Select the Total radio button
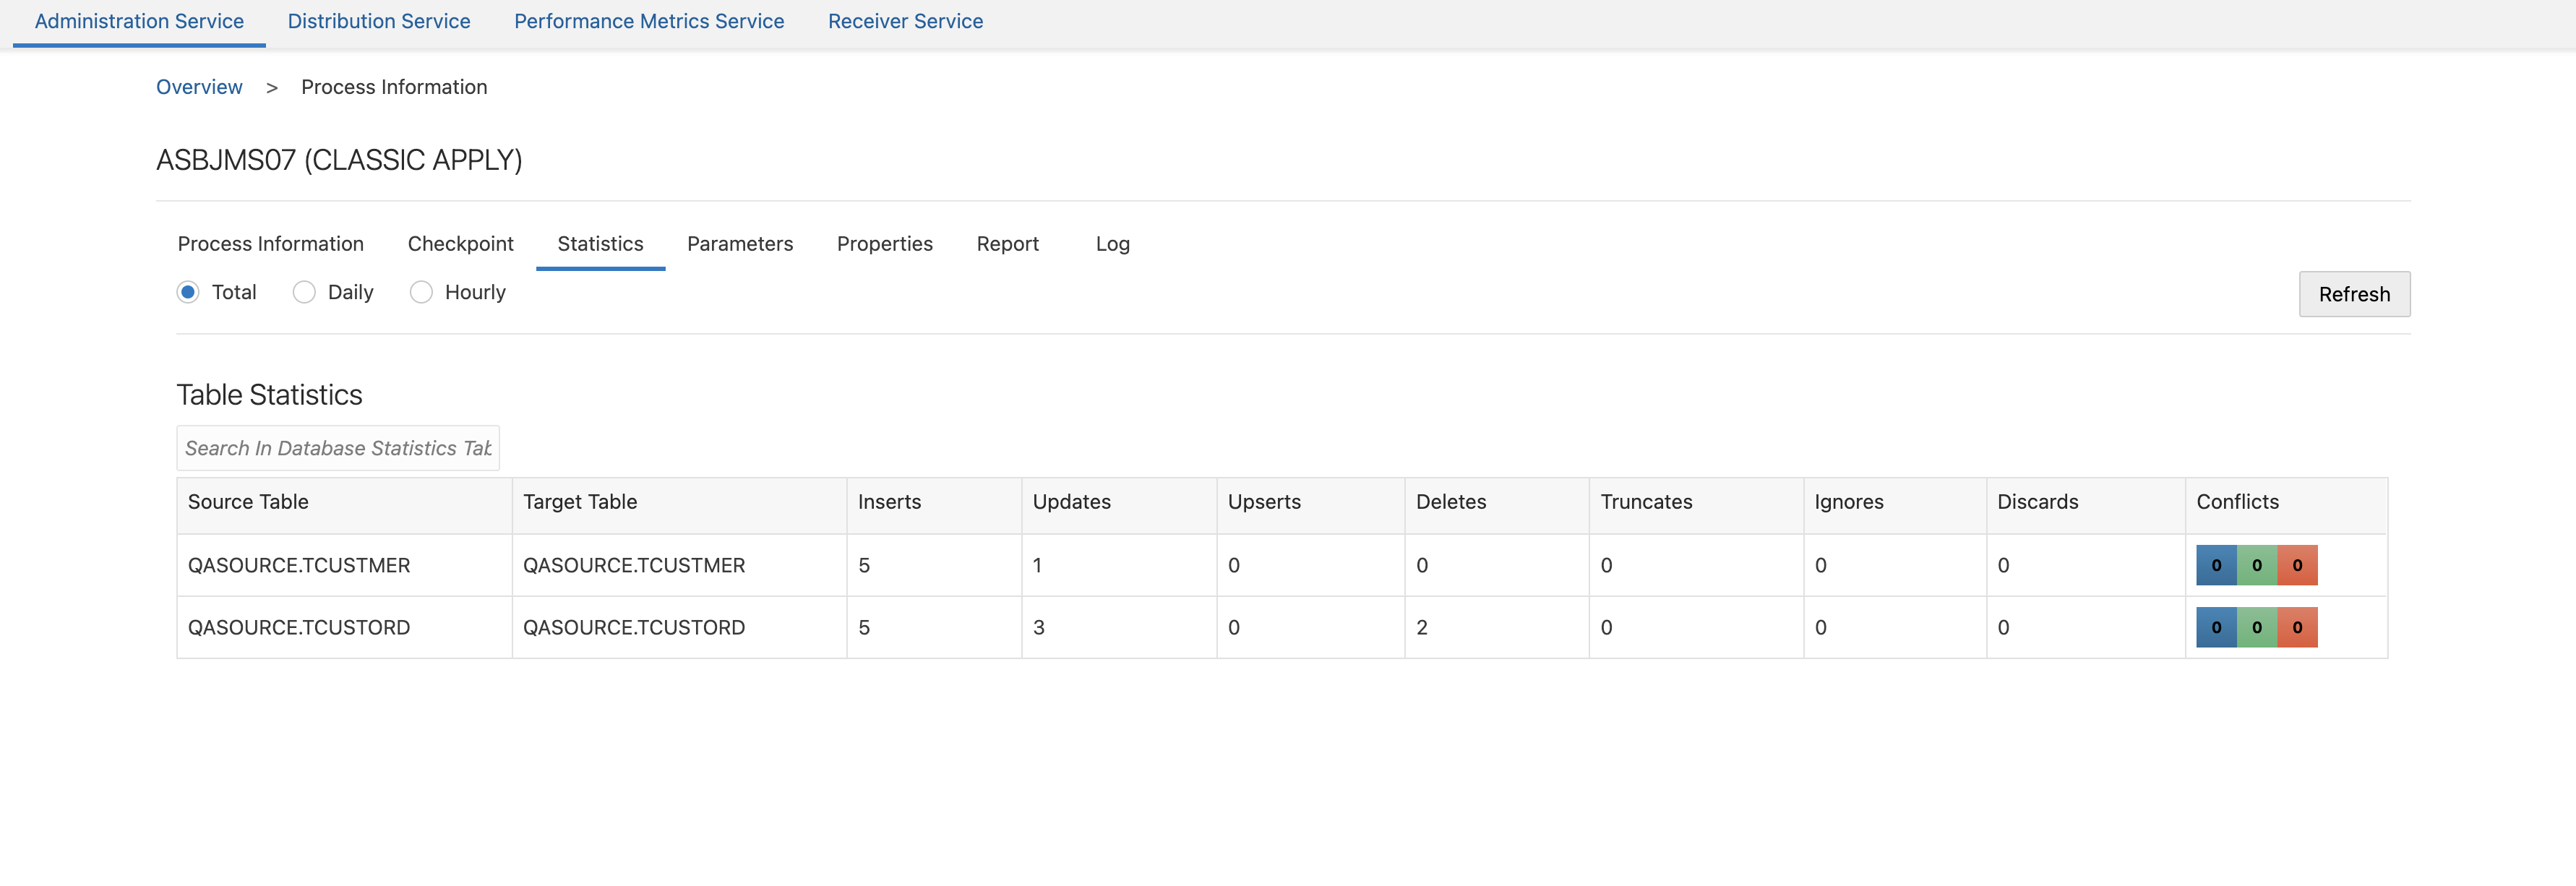The width and height of the screenshot is (2576, 886). [188, 292]
